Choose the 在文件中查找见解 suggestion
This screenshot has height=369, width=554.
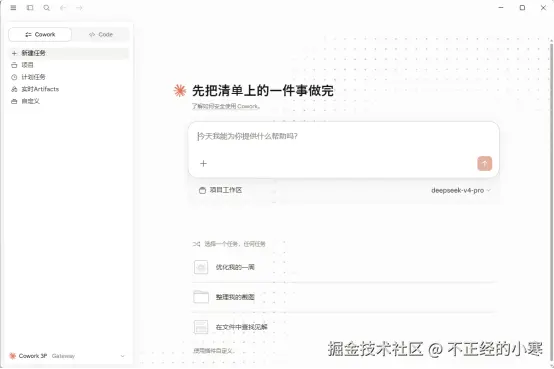343,327
